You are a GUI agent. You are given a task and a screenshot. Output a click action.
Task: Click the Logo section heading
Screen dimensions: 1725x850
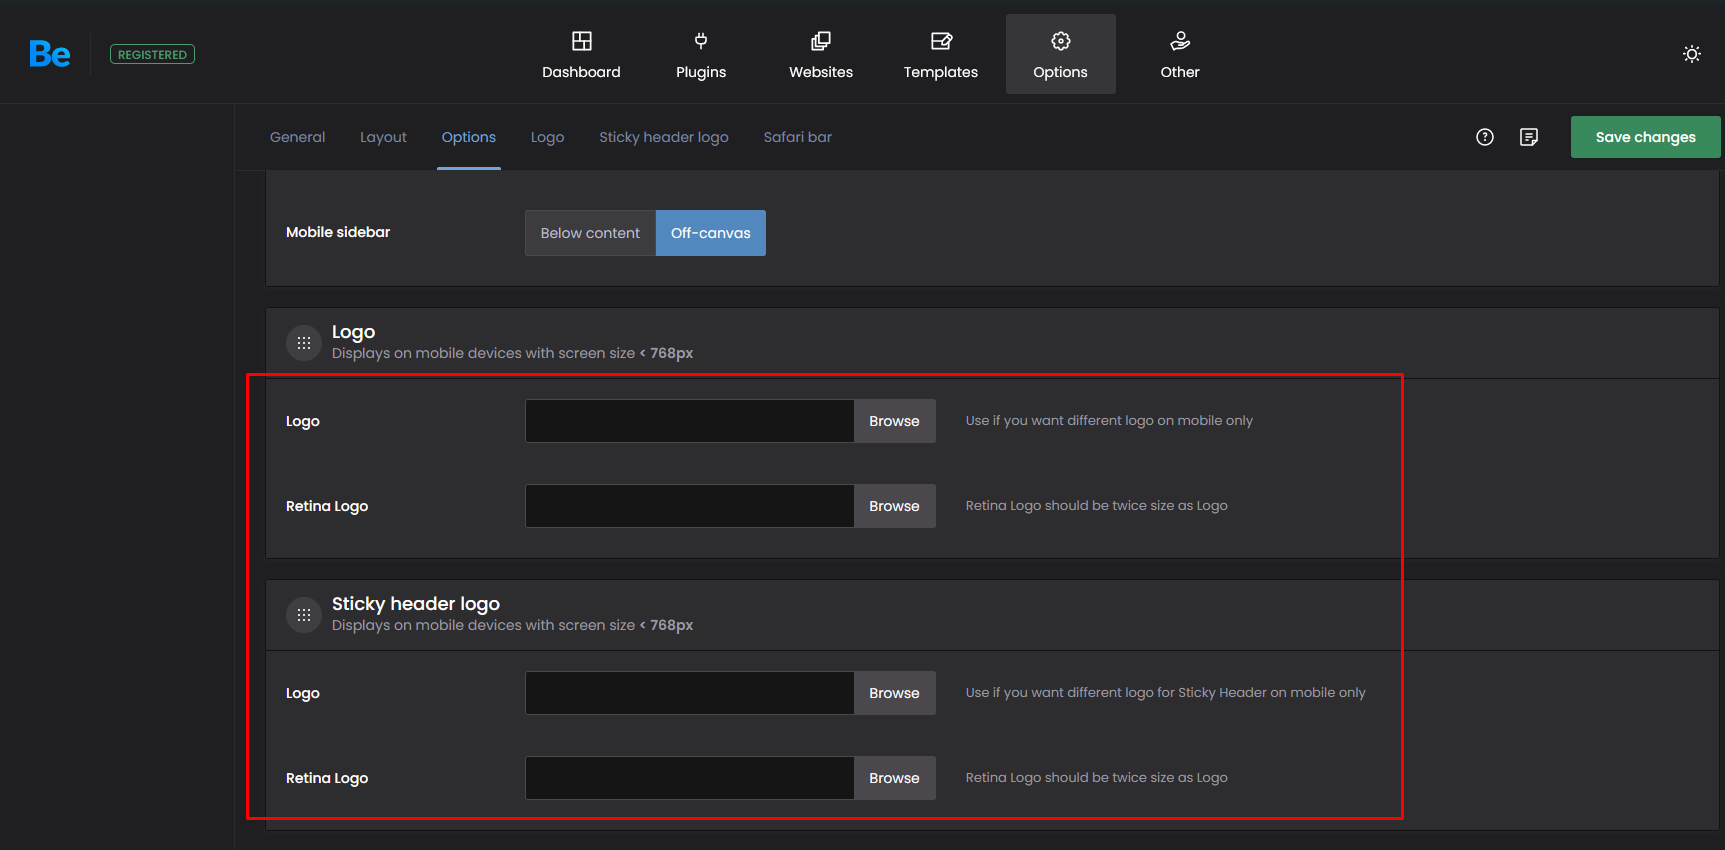point(353,332)
